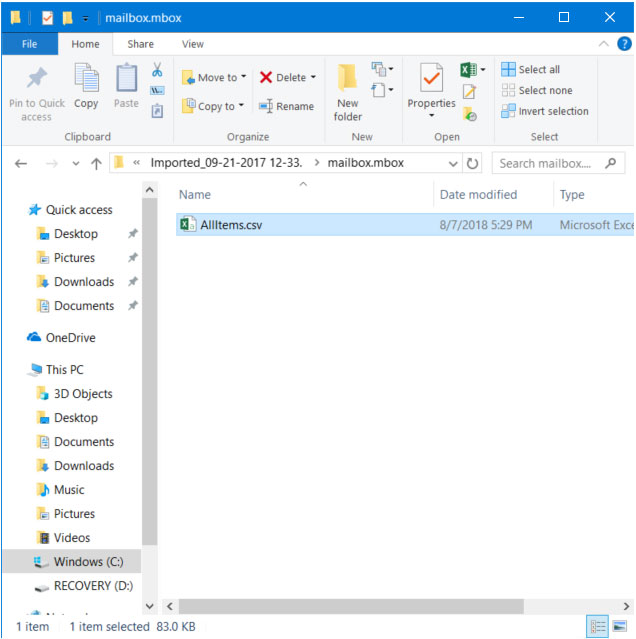The image size is (636, 639).
Task: Open the New item dropdown
Action: pos(382,68)
